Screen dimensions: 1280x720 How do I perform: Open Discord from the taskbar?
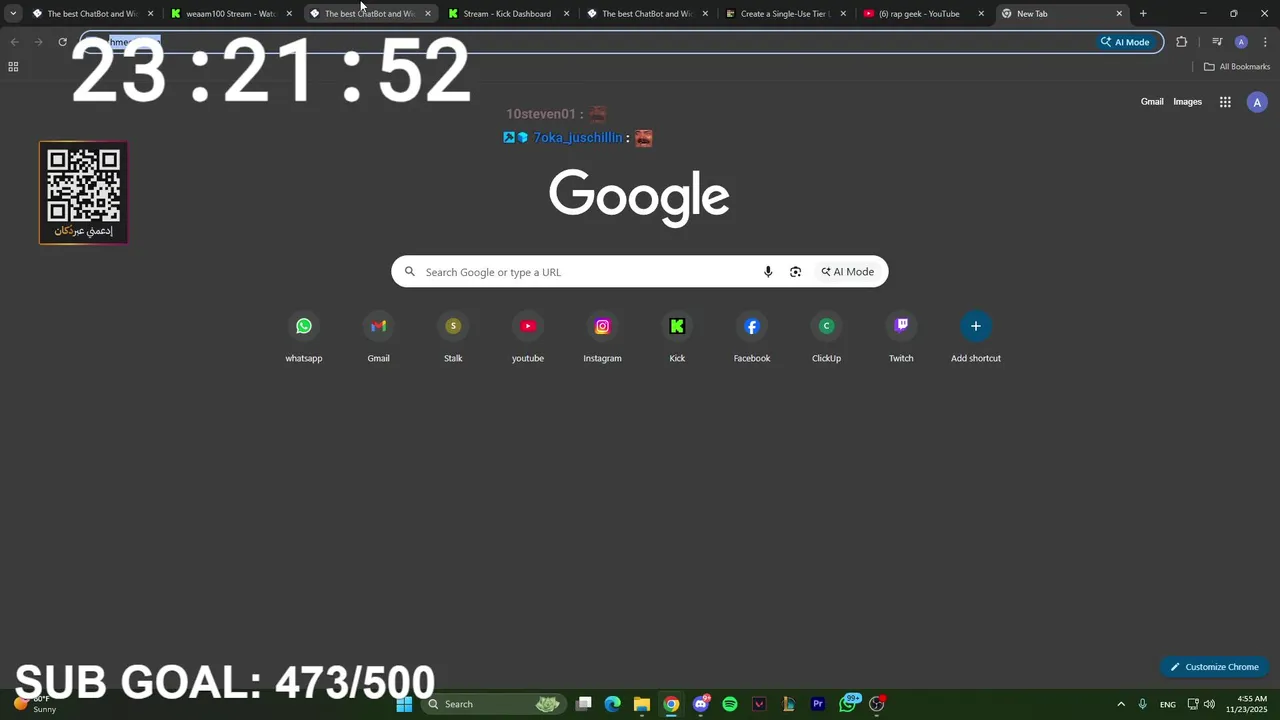click(x=701, y=704)
